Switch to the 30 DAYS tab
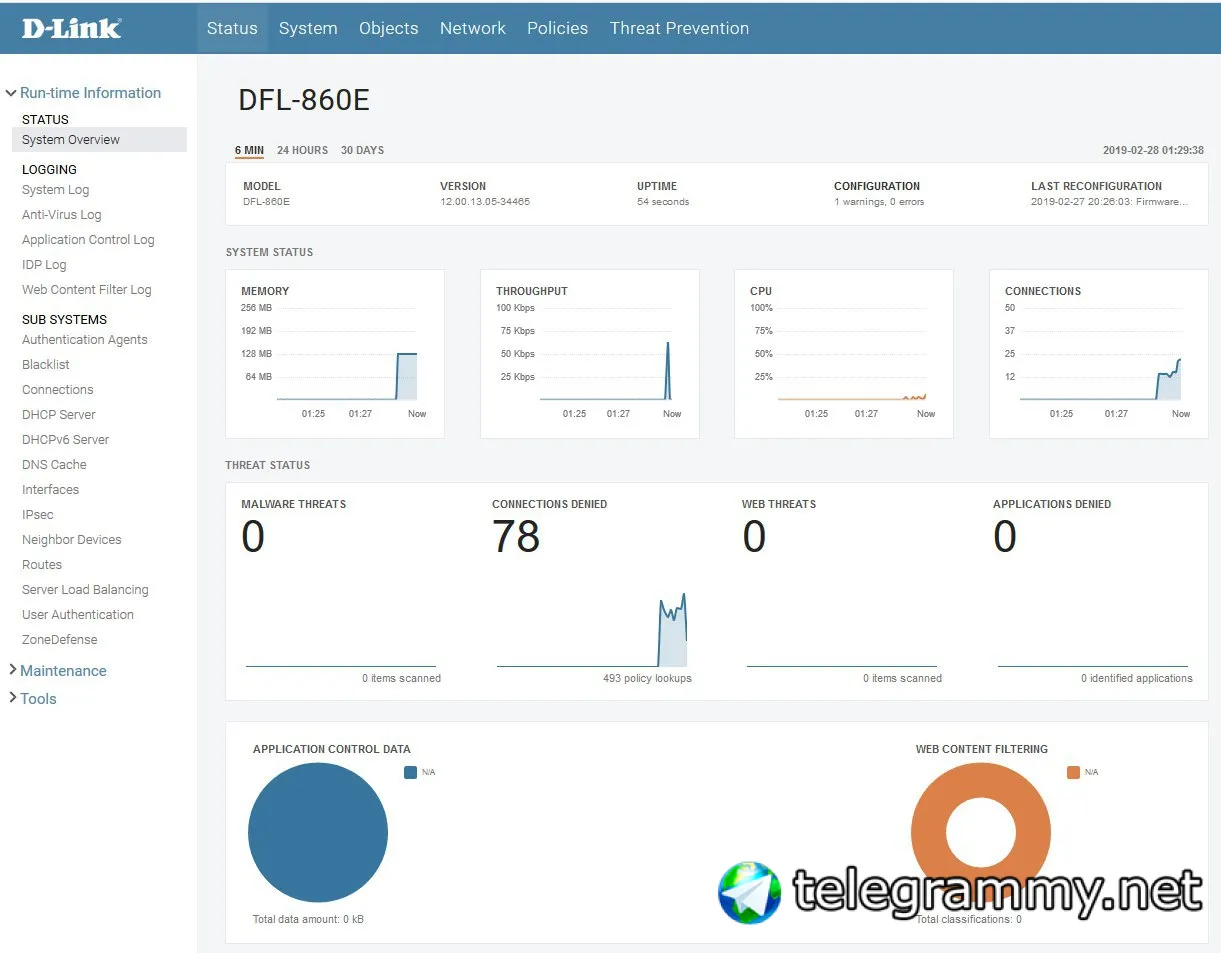 click(362, 150)
